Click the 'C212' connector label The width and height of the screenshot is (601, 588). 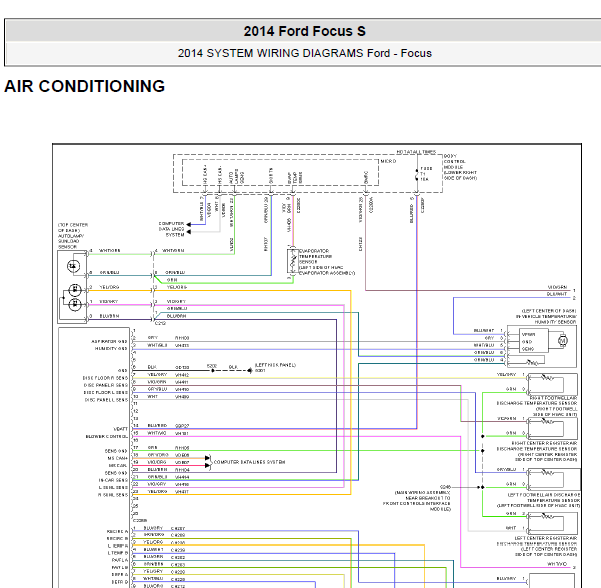(160, 323)
